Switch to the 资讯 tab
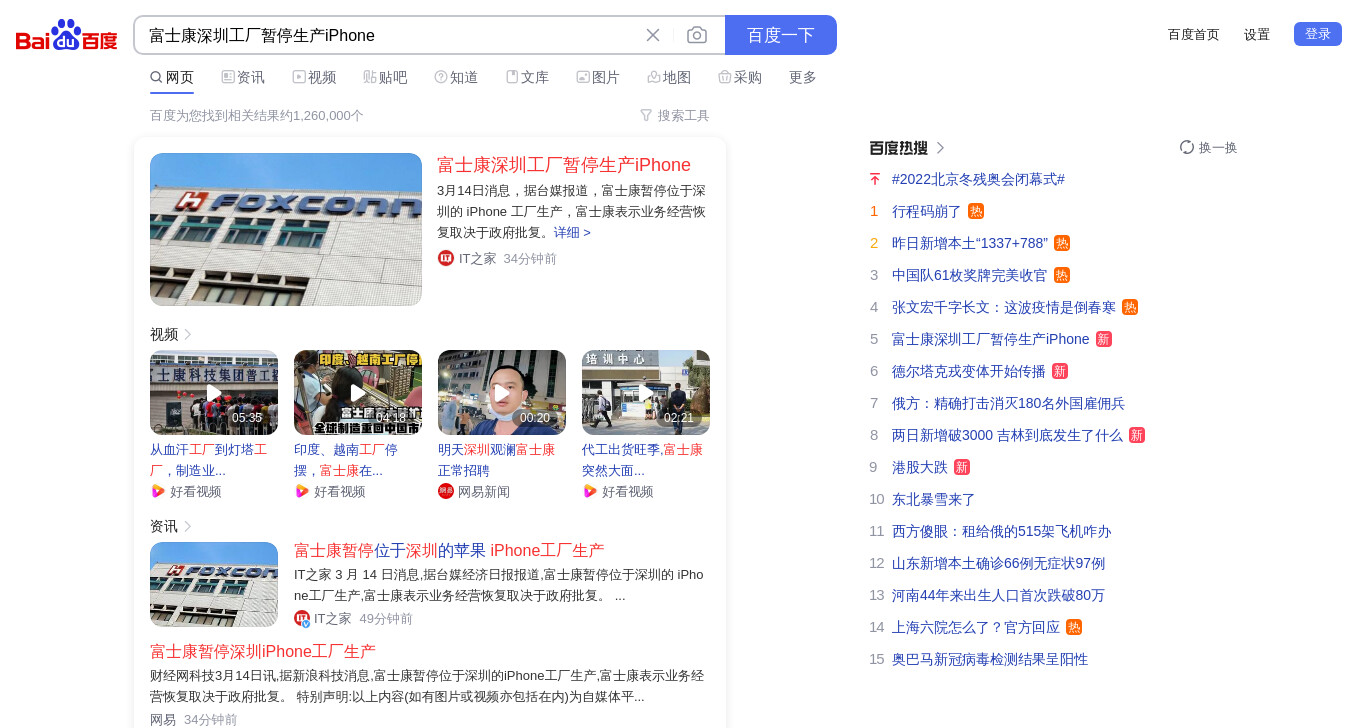The image size is (1366, 728). point(243,77)
